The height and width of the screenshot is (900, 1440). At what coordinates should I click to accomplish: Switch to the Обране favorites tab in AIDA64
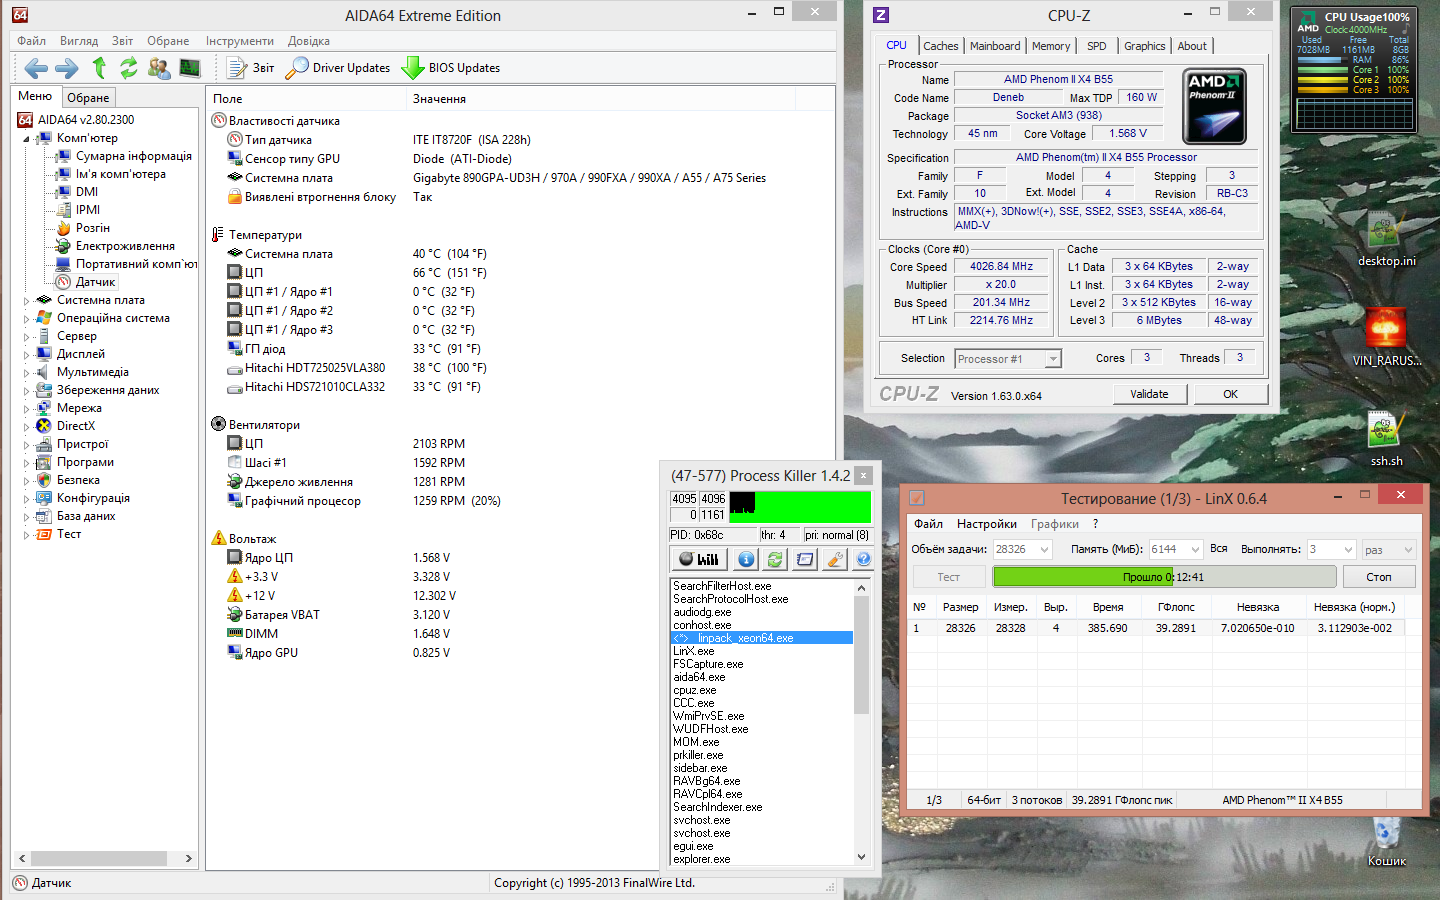point(88,98)
